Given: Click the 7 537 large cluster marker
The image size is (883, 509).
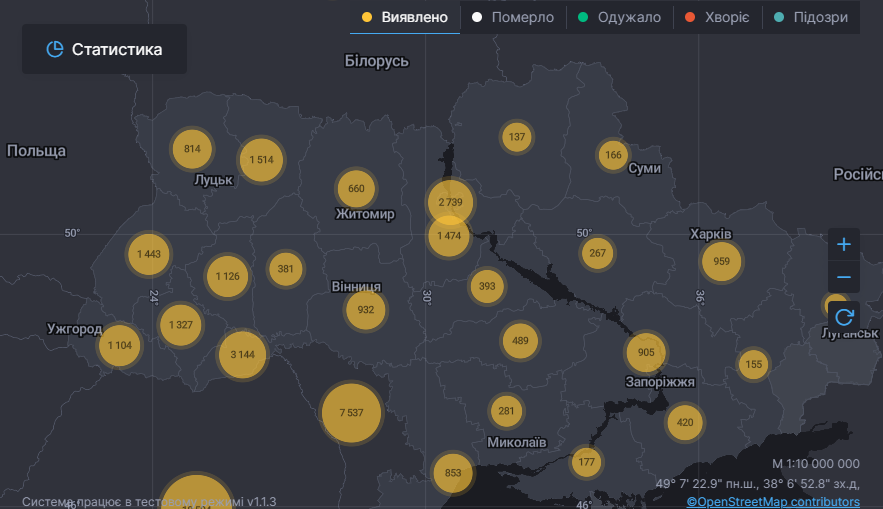Looking at the screenshot, I should (351, 413).
